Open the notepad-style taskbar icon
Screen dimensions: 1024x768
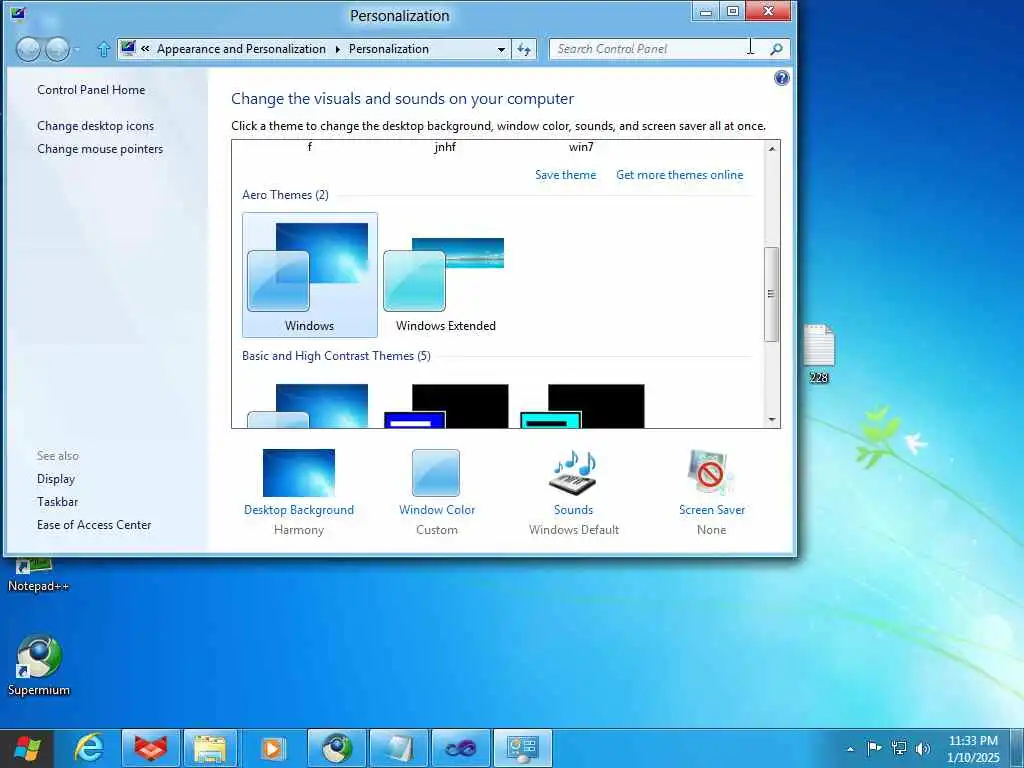pyautogui.click(x=398, y=748)
